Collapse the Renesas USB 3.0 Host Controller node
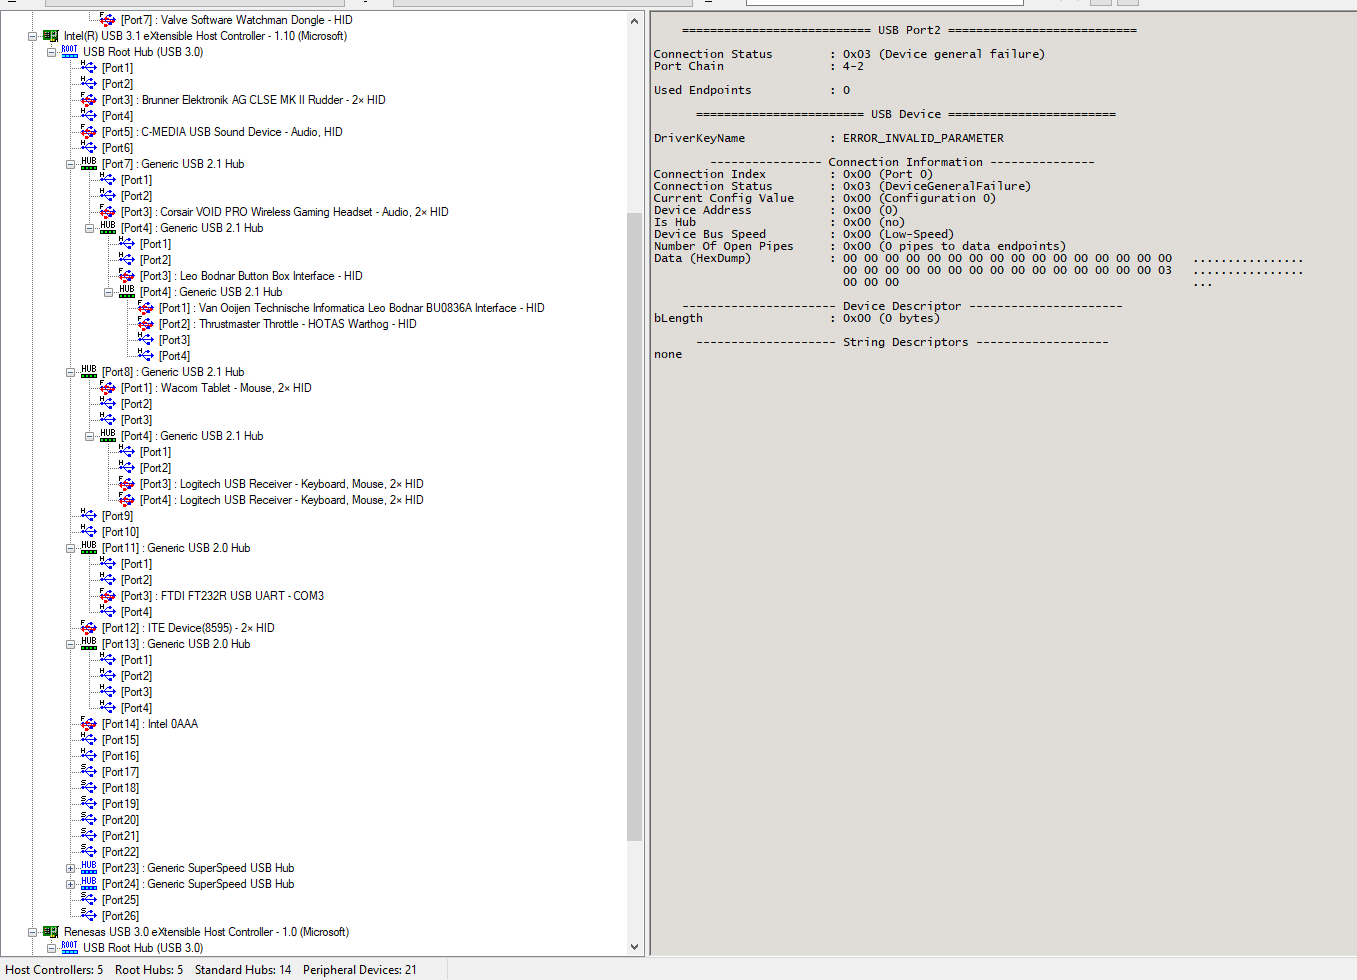 [x=32, y=932]
